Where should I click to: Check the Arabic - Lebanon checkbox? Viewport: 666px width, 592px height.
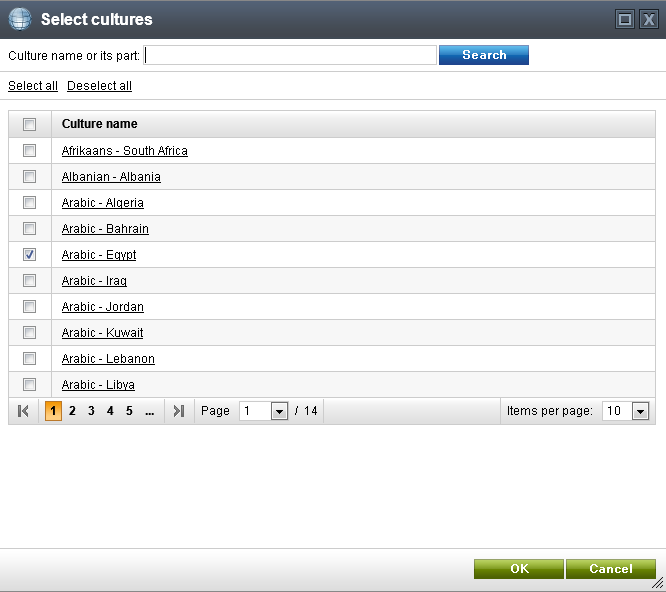[x=29, y=358]
